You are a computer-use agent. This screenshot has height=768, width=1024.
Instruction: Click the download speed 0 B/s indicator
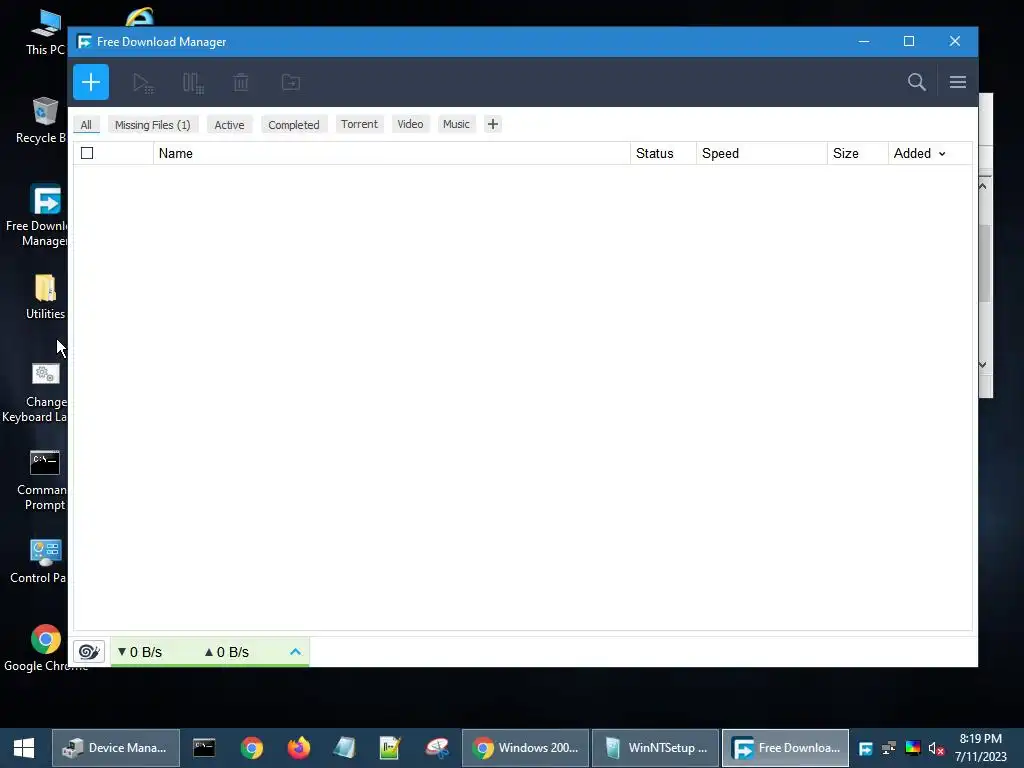pos(139,652)
